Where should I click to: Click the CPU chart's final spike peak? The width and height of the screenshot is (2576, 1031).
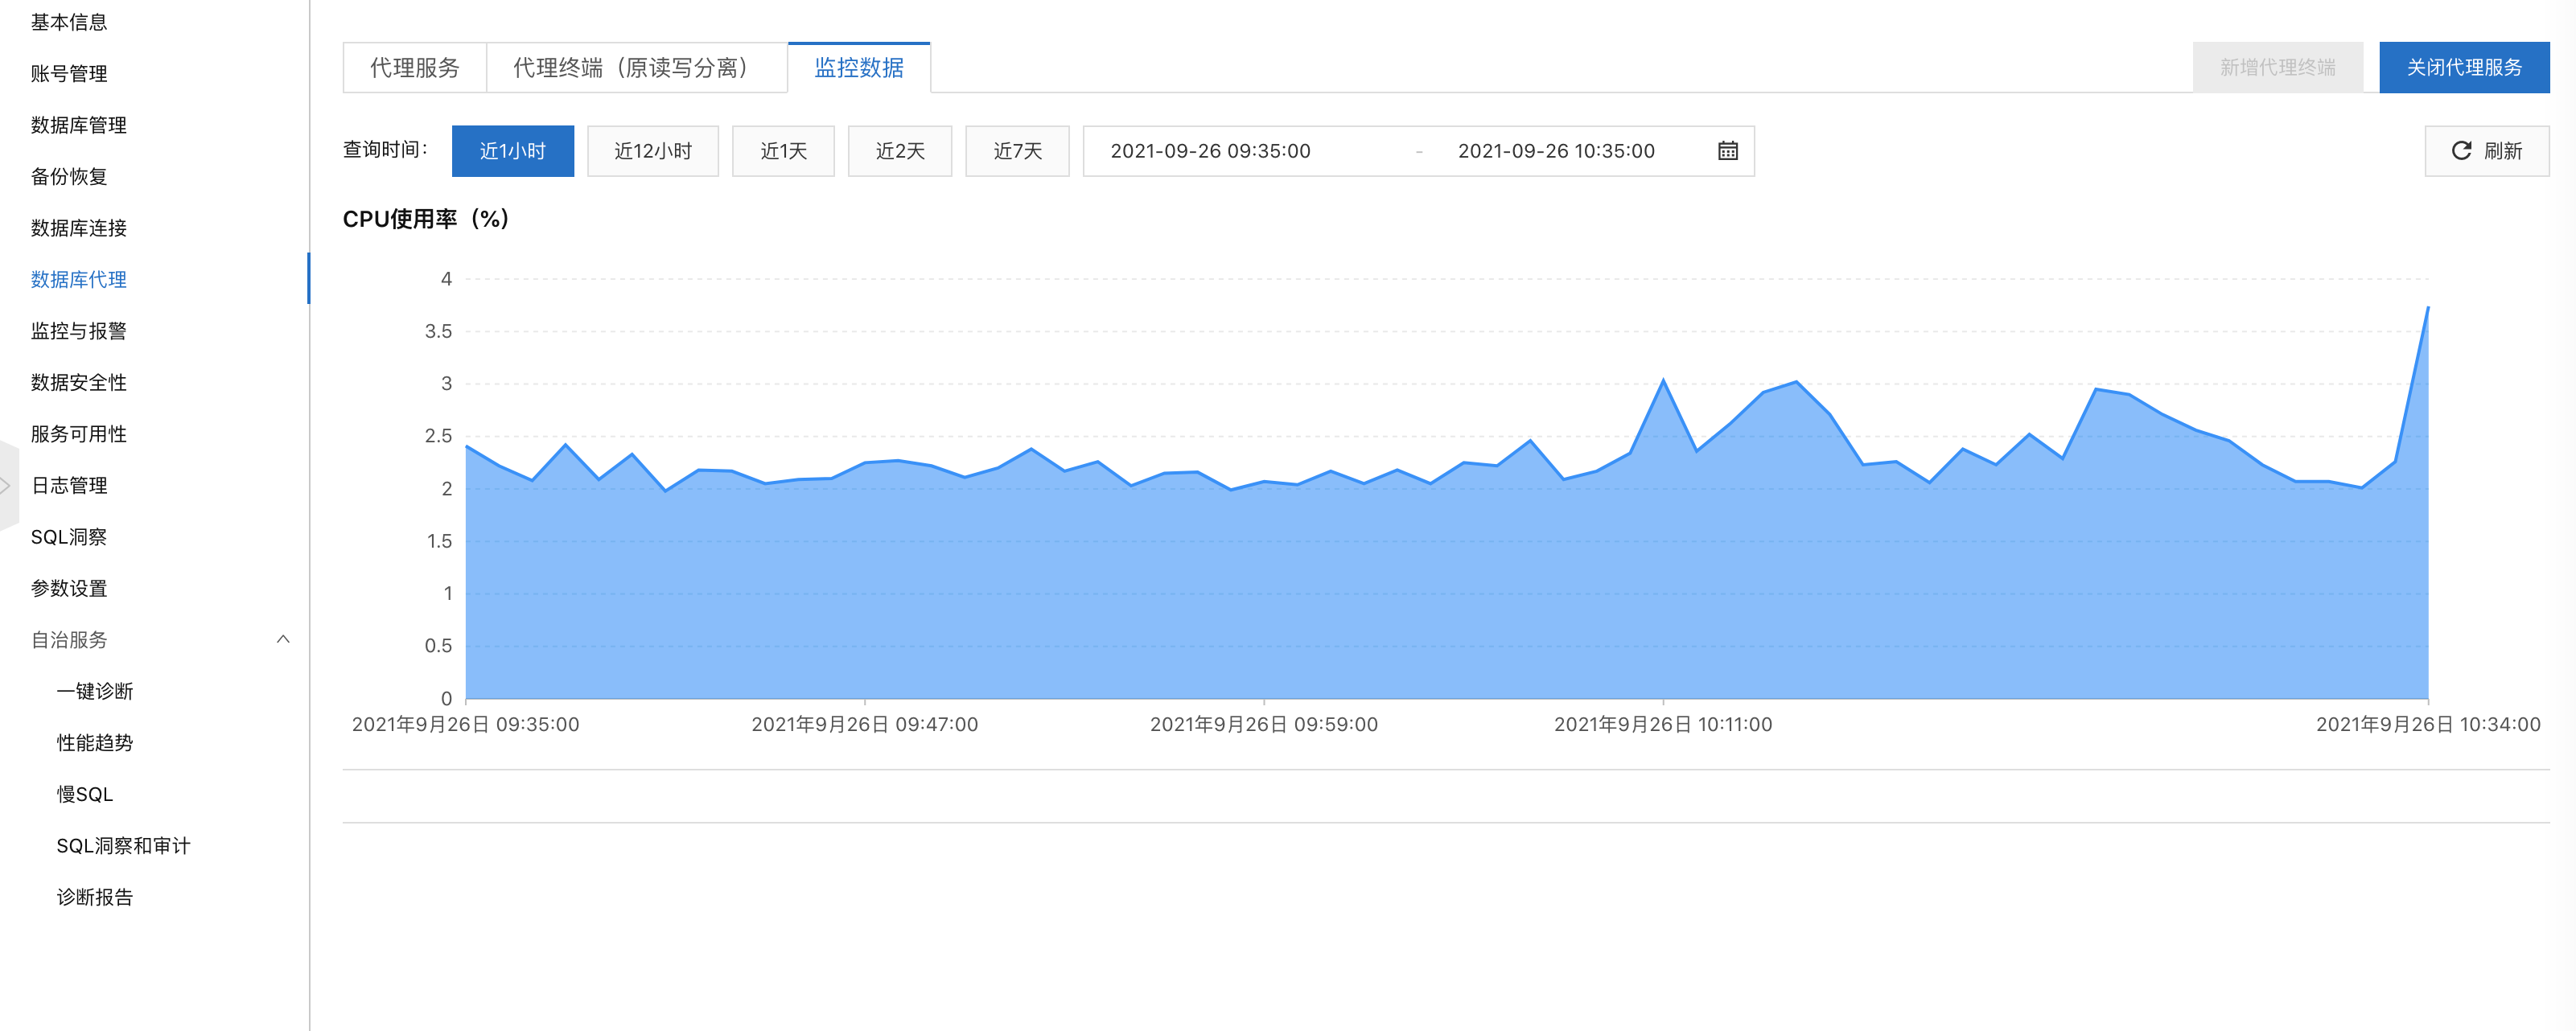click(x=2428, y=307)
